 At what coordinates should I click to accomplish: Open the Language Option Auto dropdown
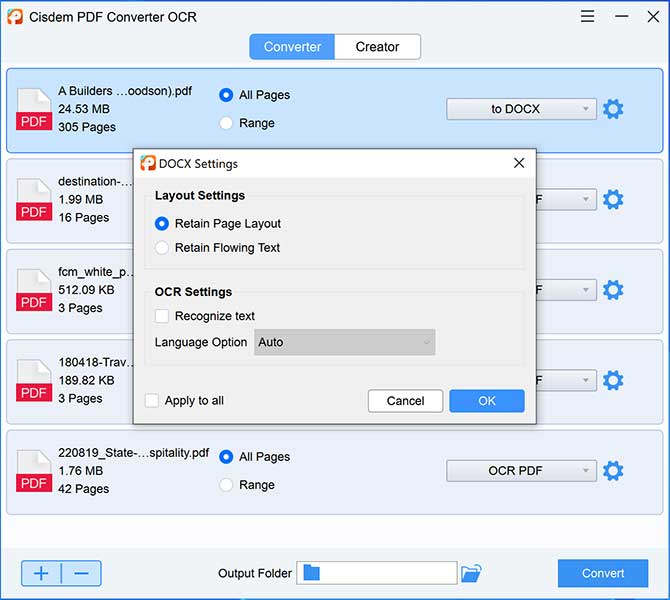pyautogui.click(x=344, y=342)
